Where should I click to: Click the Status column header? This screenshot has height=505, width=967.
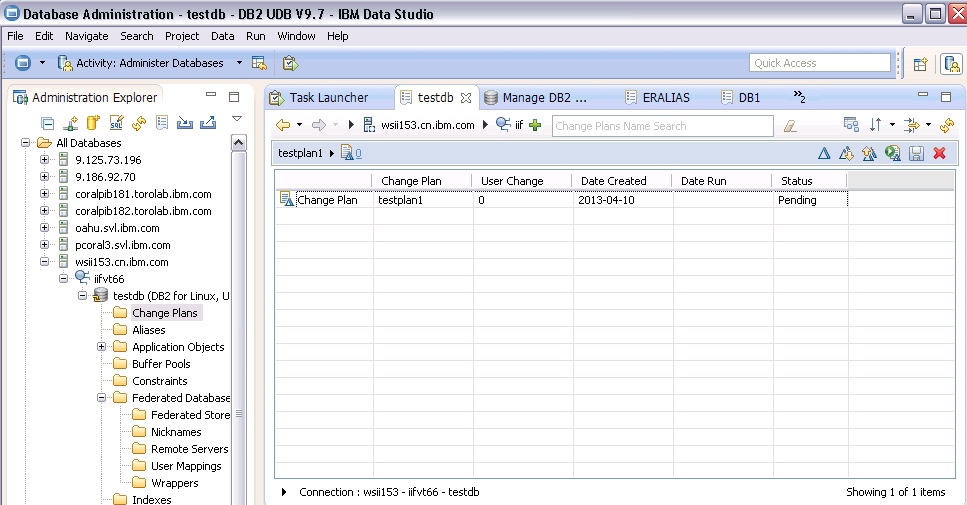coord(810,181)
